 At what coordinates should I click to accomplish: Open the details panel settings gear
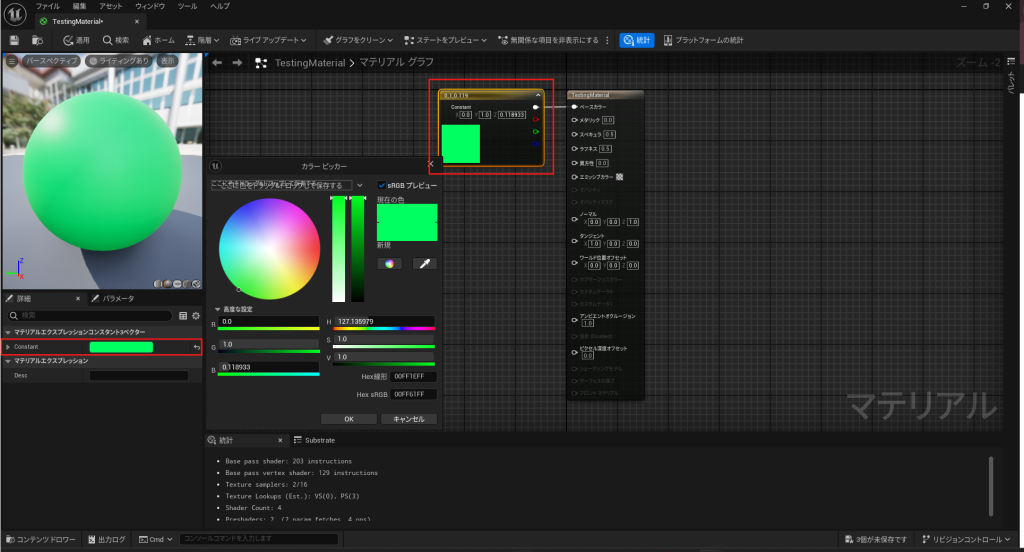[x=196, y=315]
